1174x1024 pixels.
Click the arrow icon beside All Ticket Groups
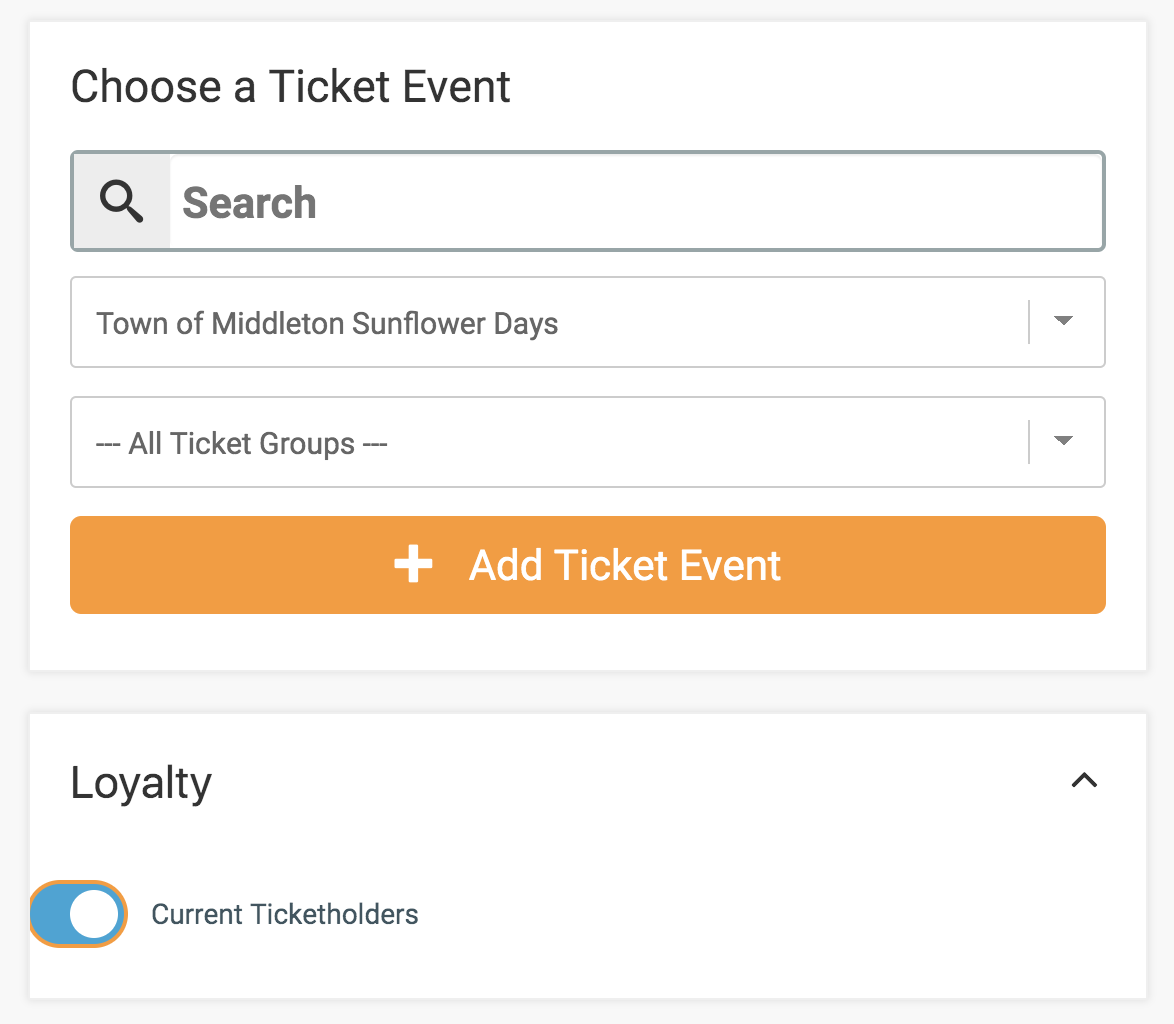1064,441
